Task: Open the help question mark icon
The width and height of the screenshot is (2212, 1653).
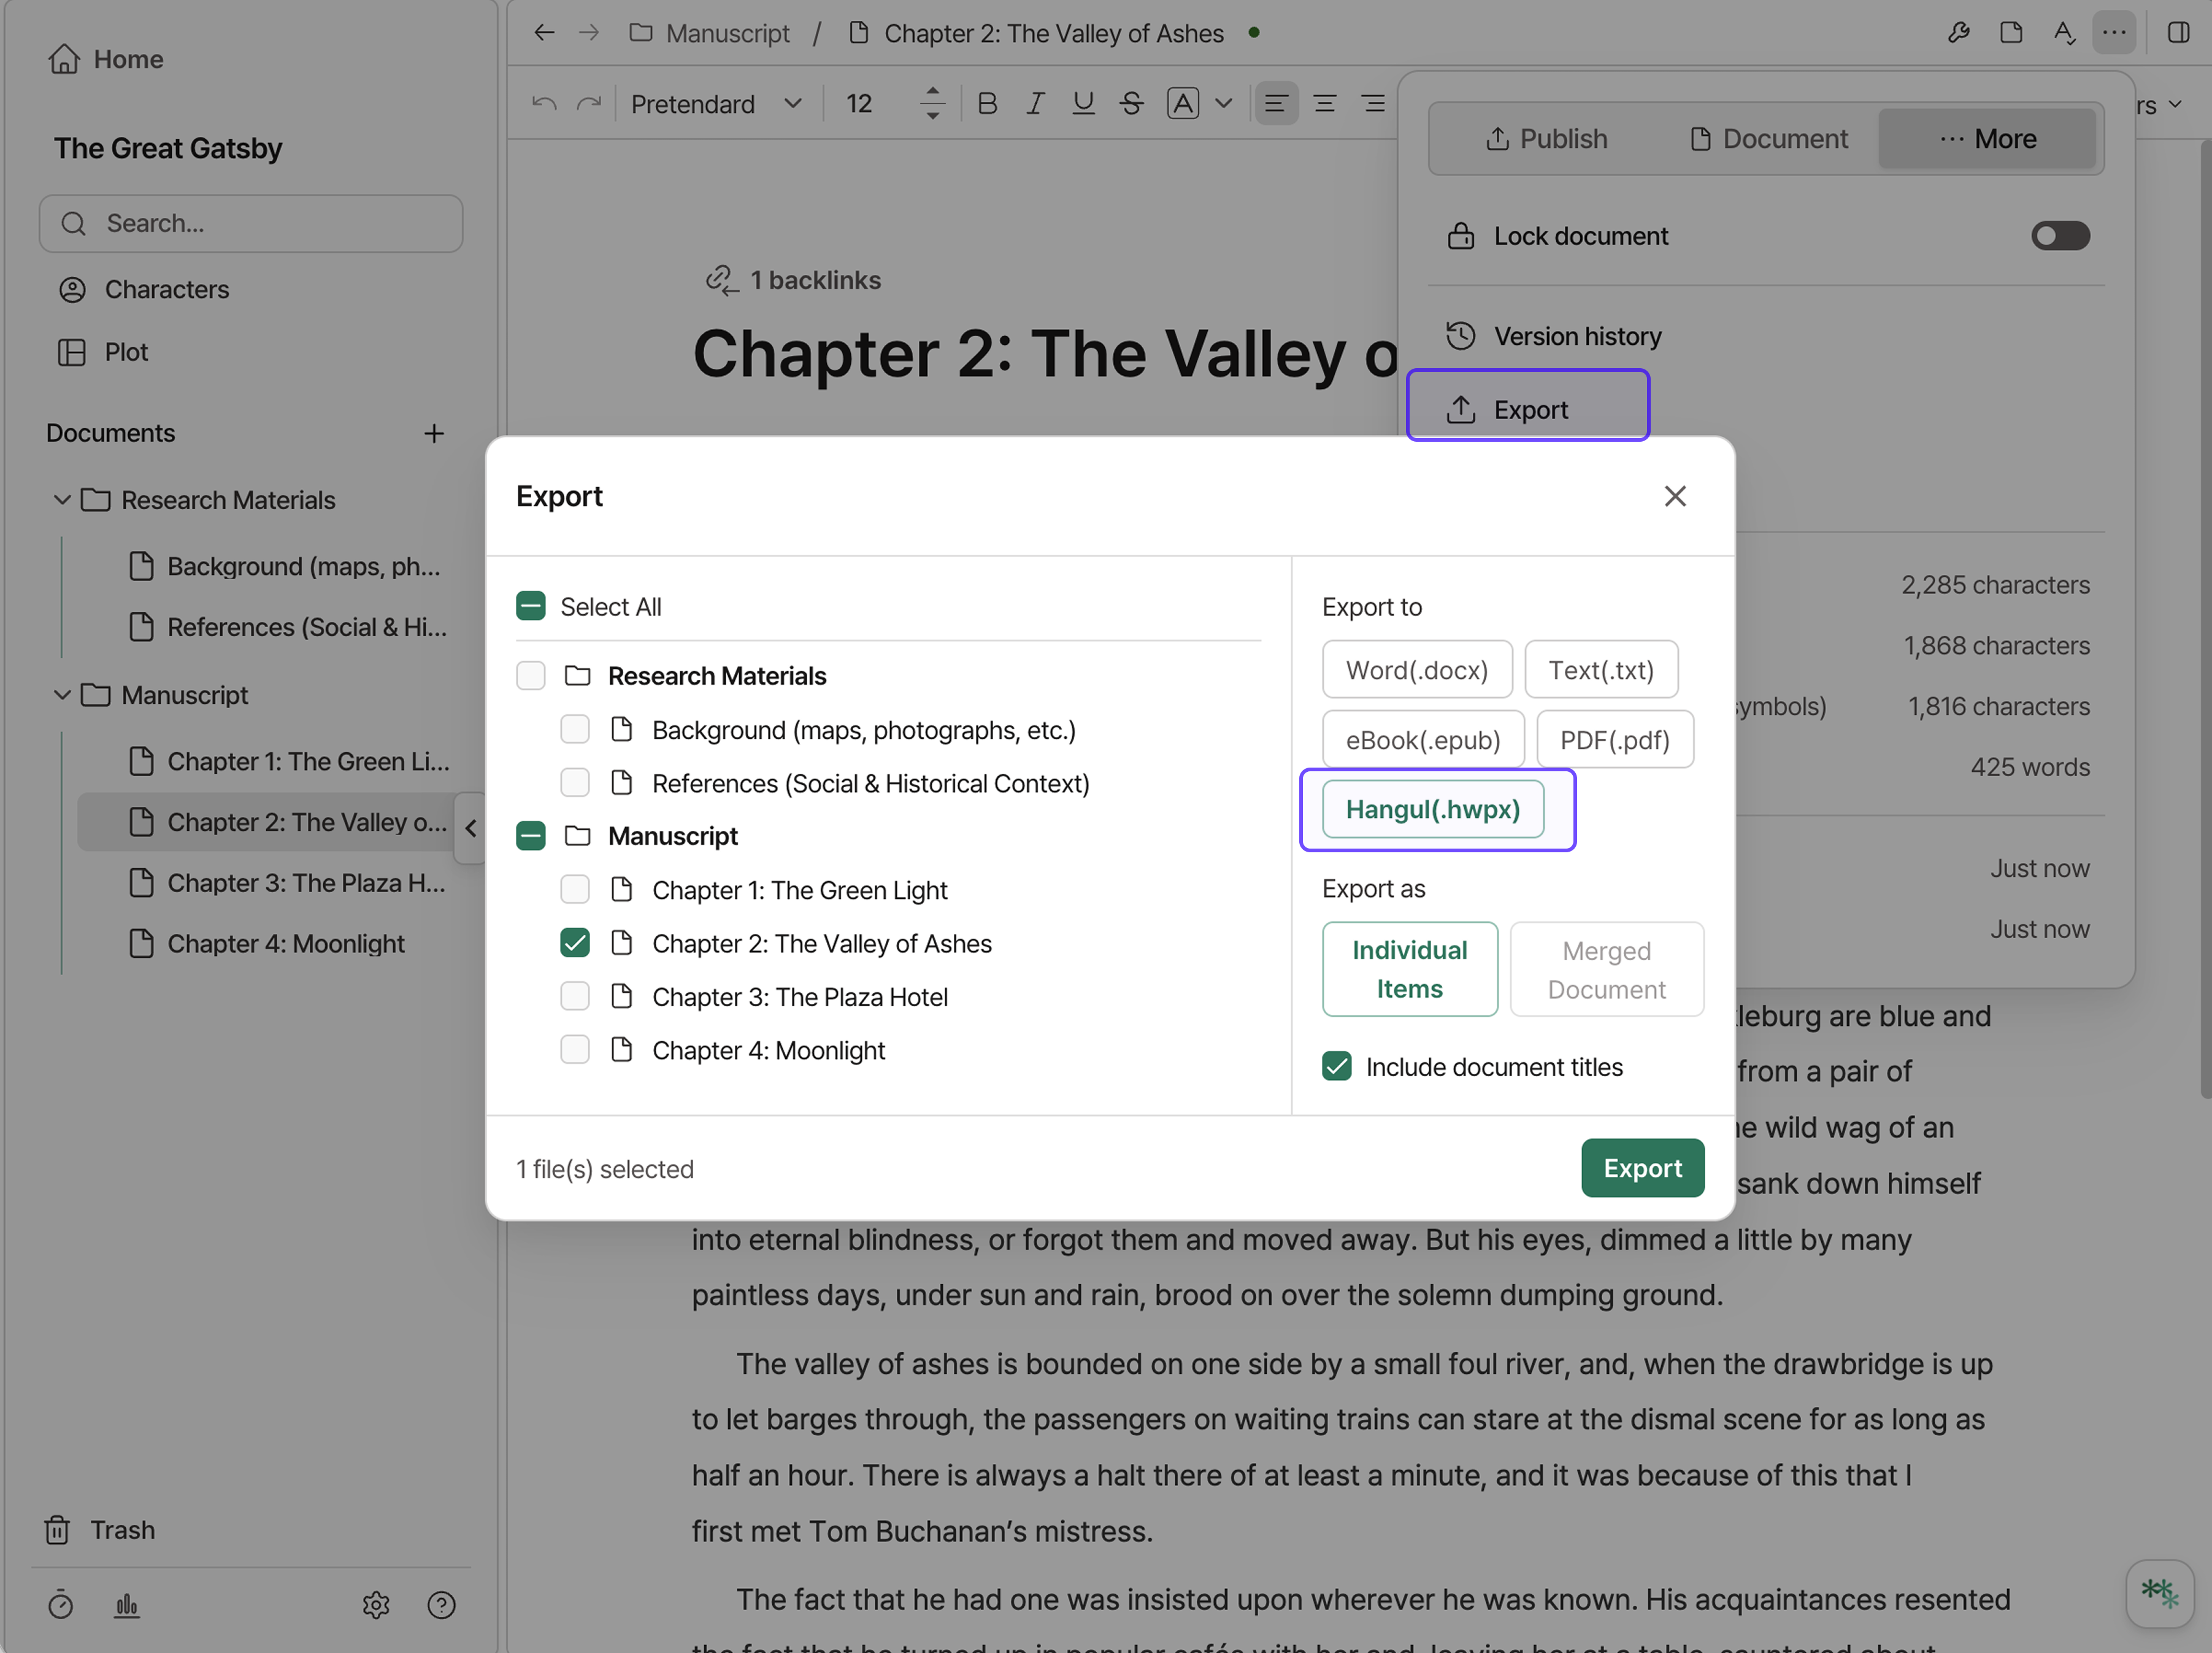Action: point(441,1605)
